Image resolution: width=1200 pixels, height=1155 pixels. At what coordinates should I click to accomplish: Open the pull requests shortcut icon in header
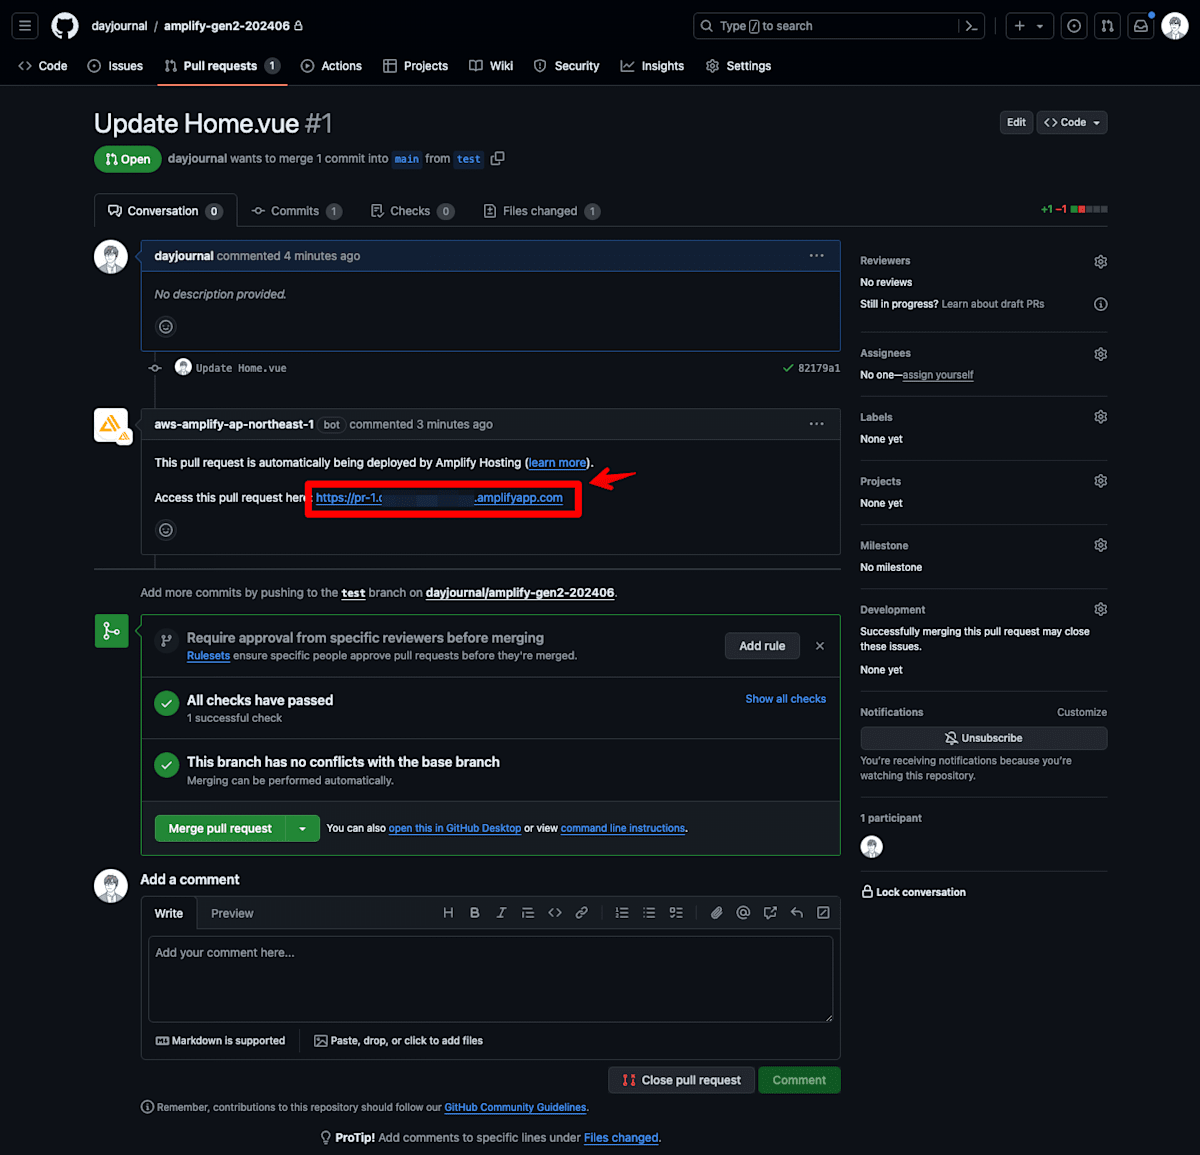[1107, 26]
